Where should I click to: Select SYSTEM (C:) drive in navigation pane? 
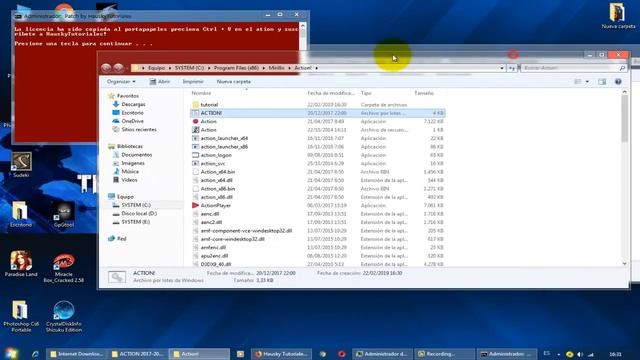[x=136, y=205]
